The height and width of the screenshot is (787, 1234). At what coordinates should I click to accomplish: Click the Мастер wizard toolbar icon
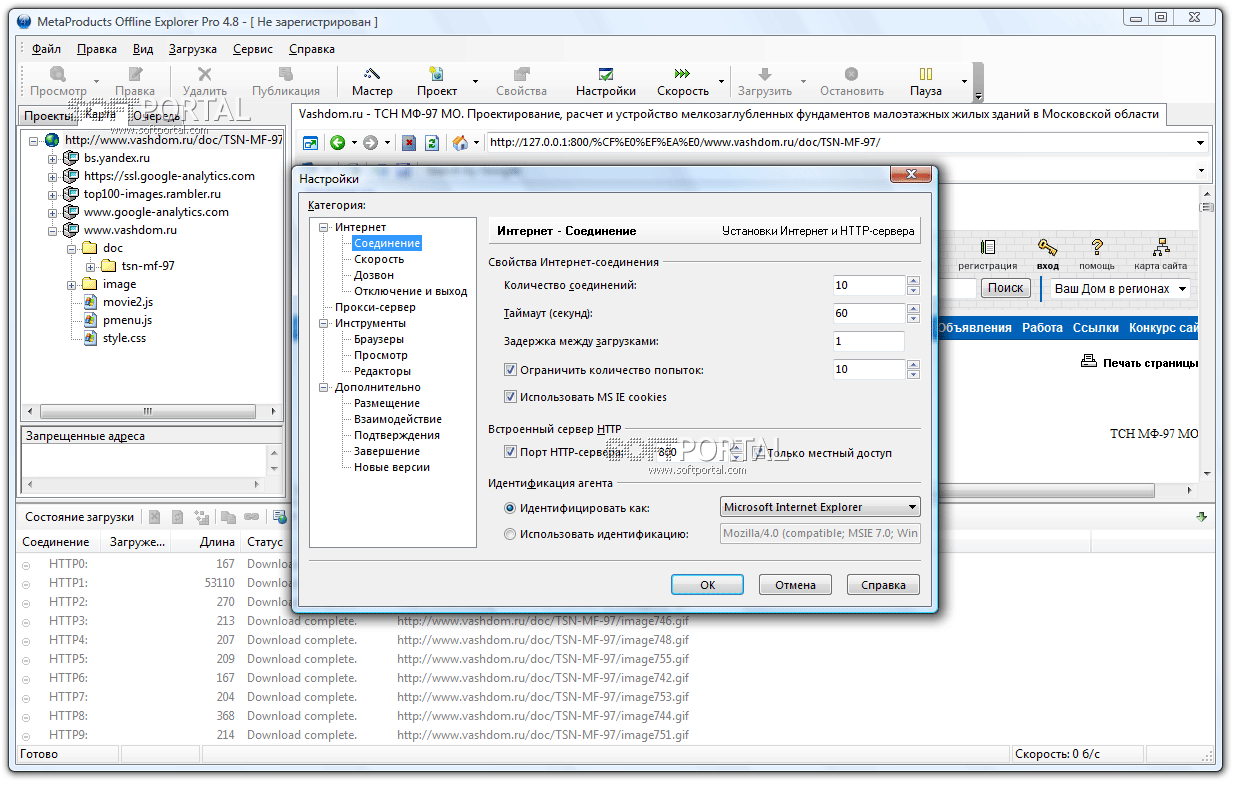[x=372, y=74]
